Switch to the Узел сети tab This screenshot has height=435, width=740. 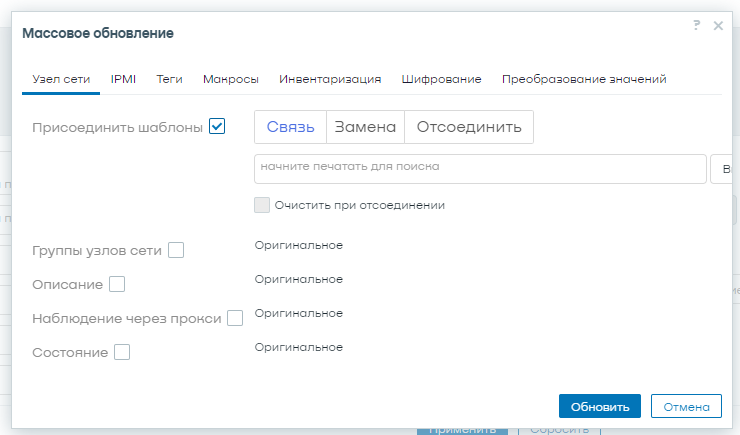pyautogui.click(x=61, y=79)
